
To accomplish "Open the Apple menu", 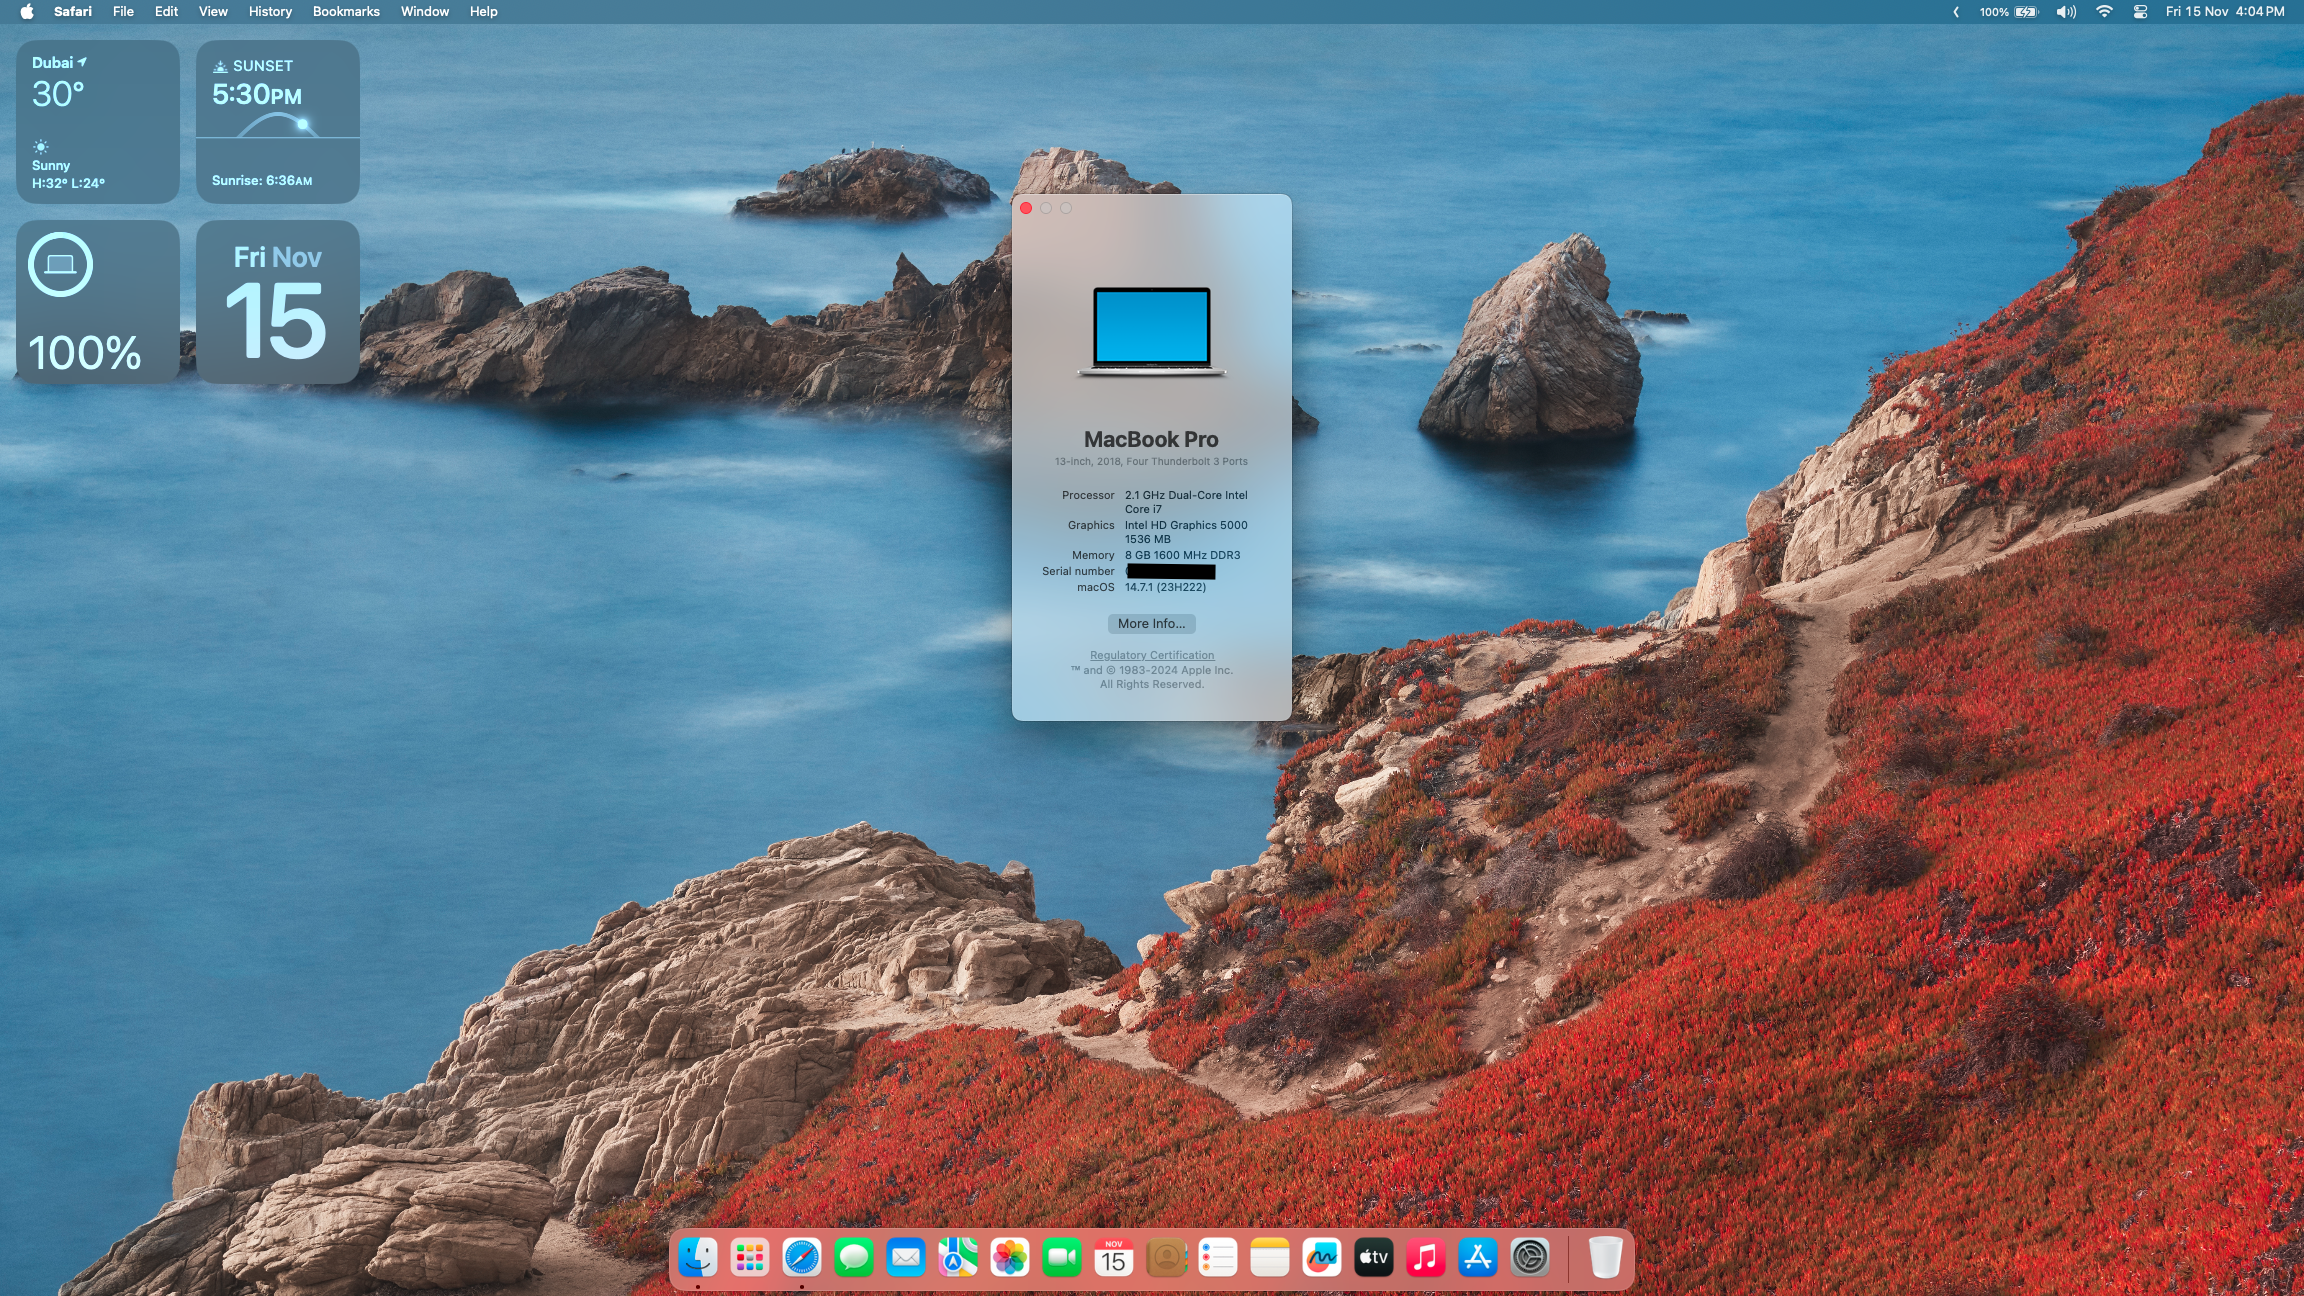I will coord(27,12).
